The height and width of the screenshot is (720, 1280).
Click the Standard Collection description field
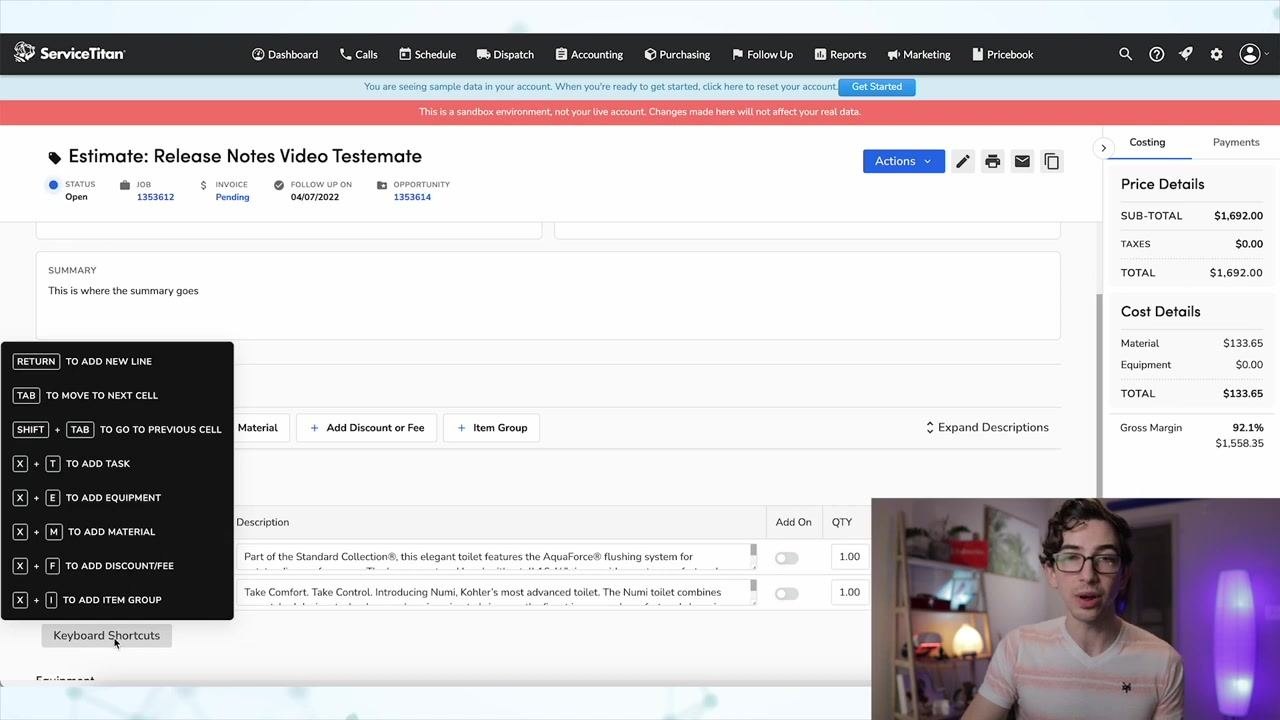(497, 557)
